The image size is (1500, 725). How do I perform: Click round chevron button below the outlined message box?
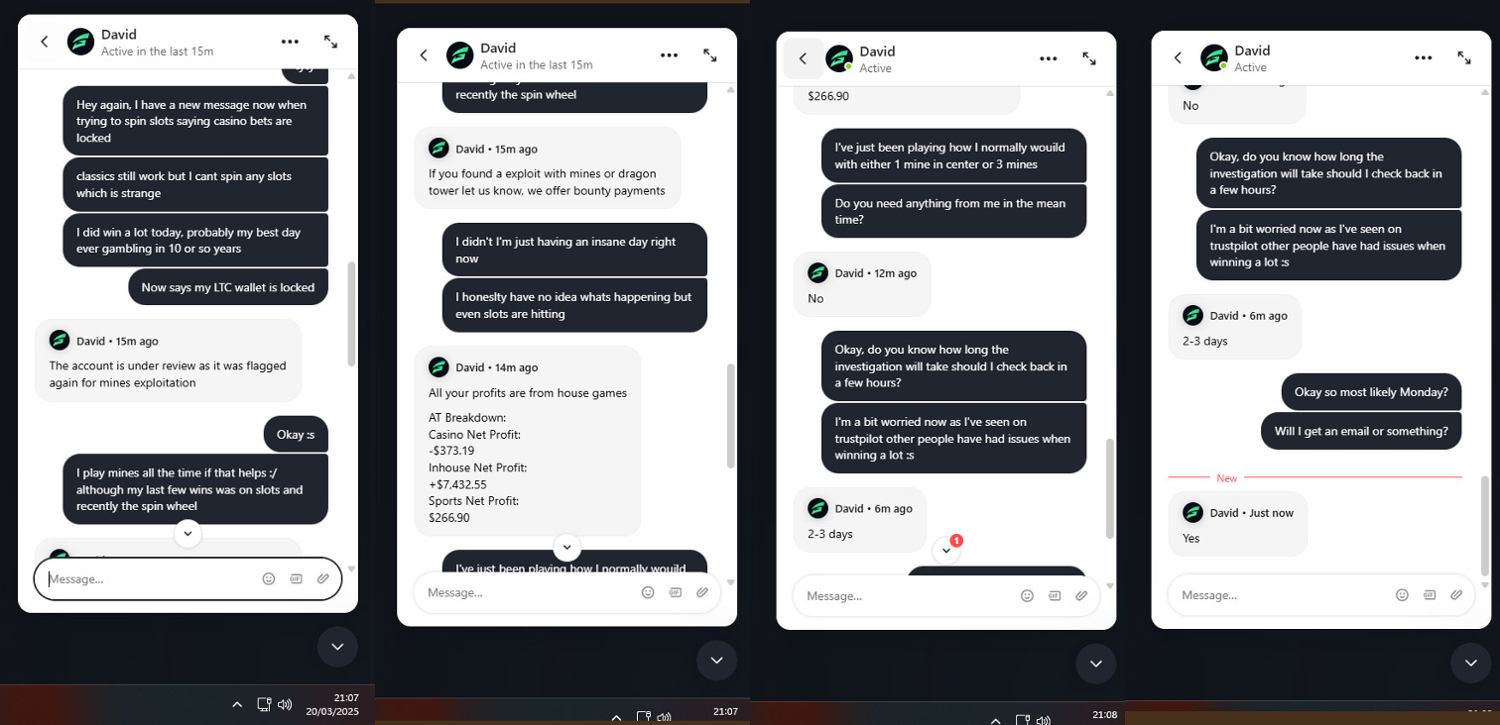click(337, 647)
